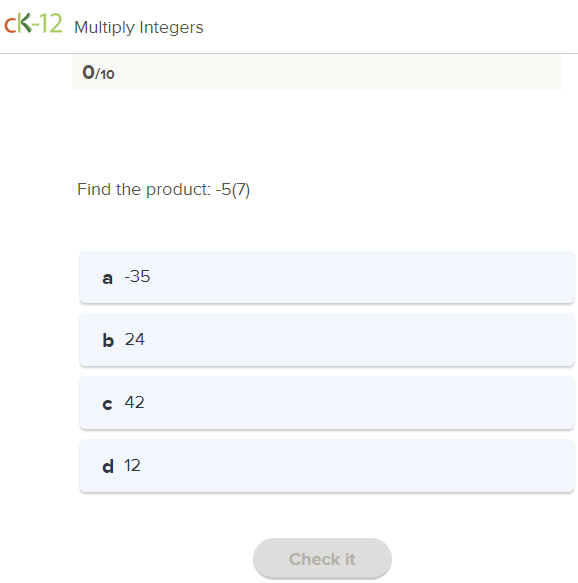Screen dimensions: 578x583
Task: Select answer option a, -35
Action: click(x=327, y=277)
